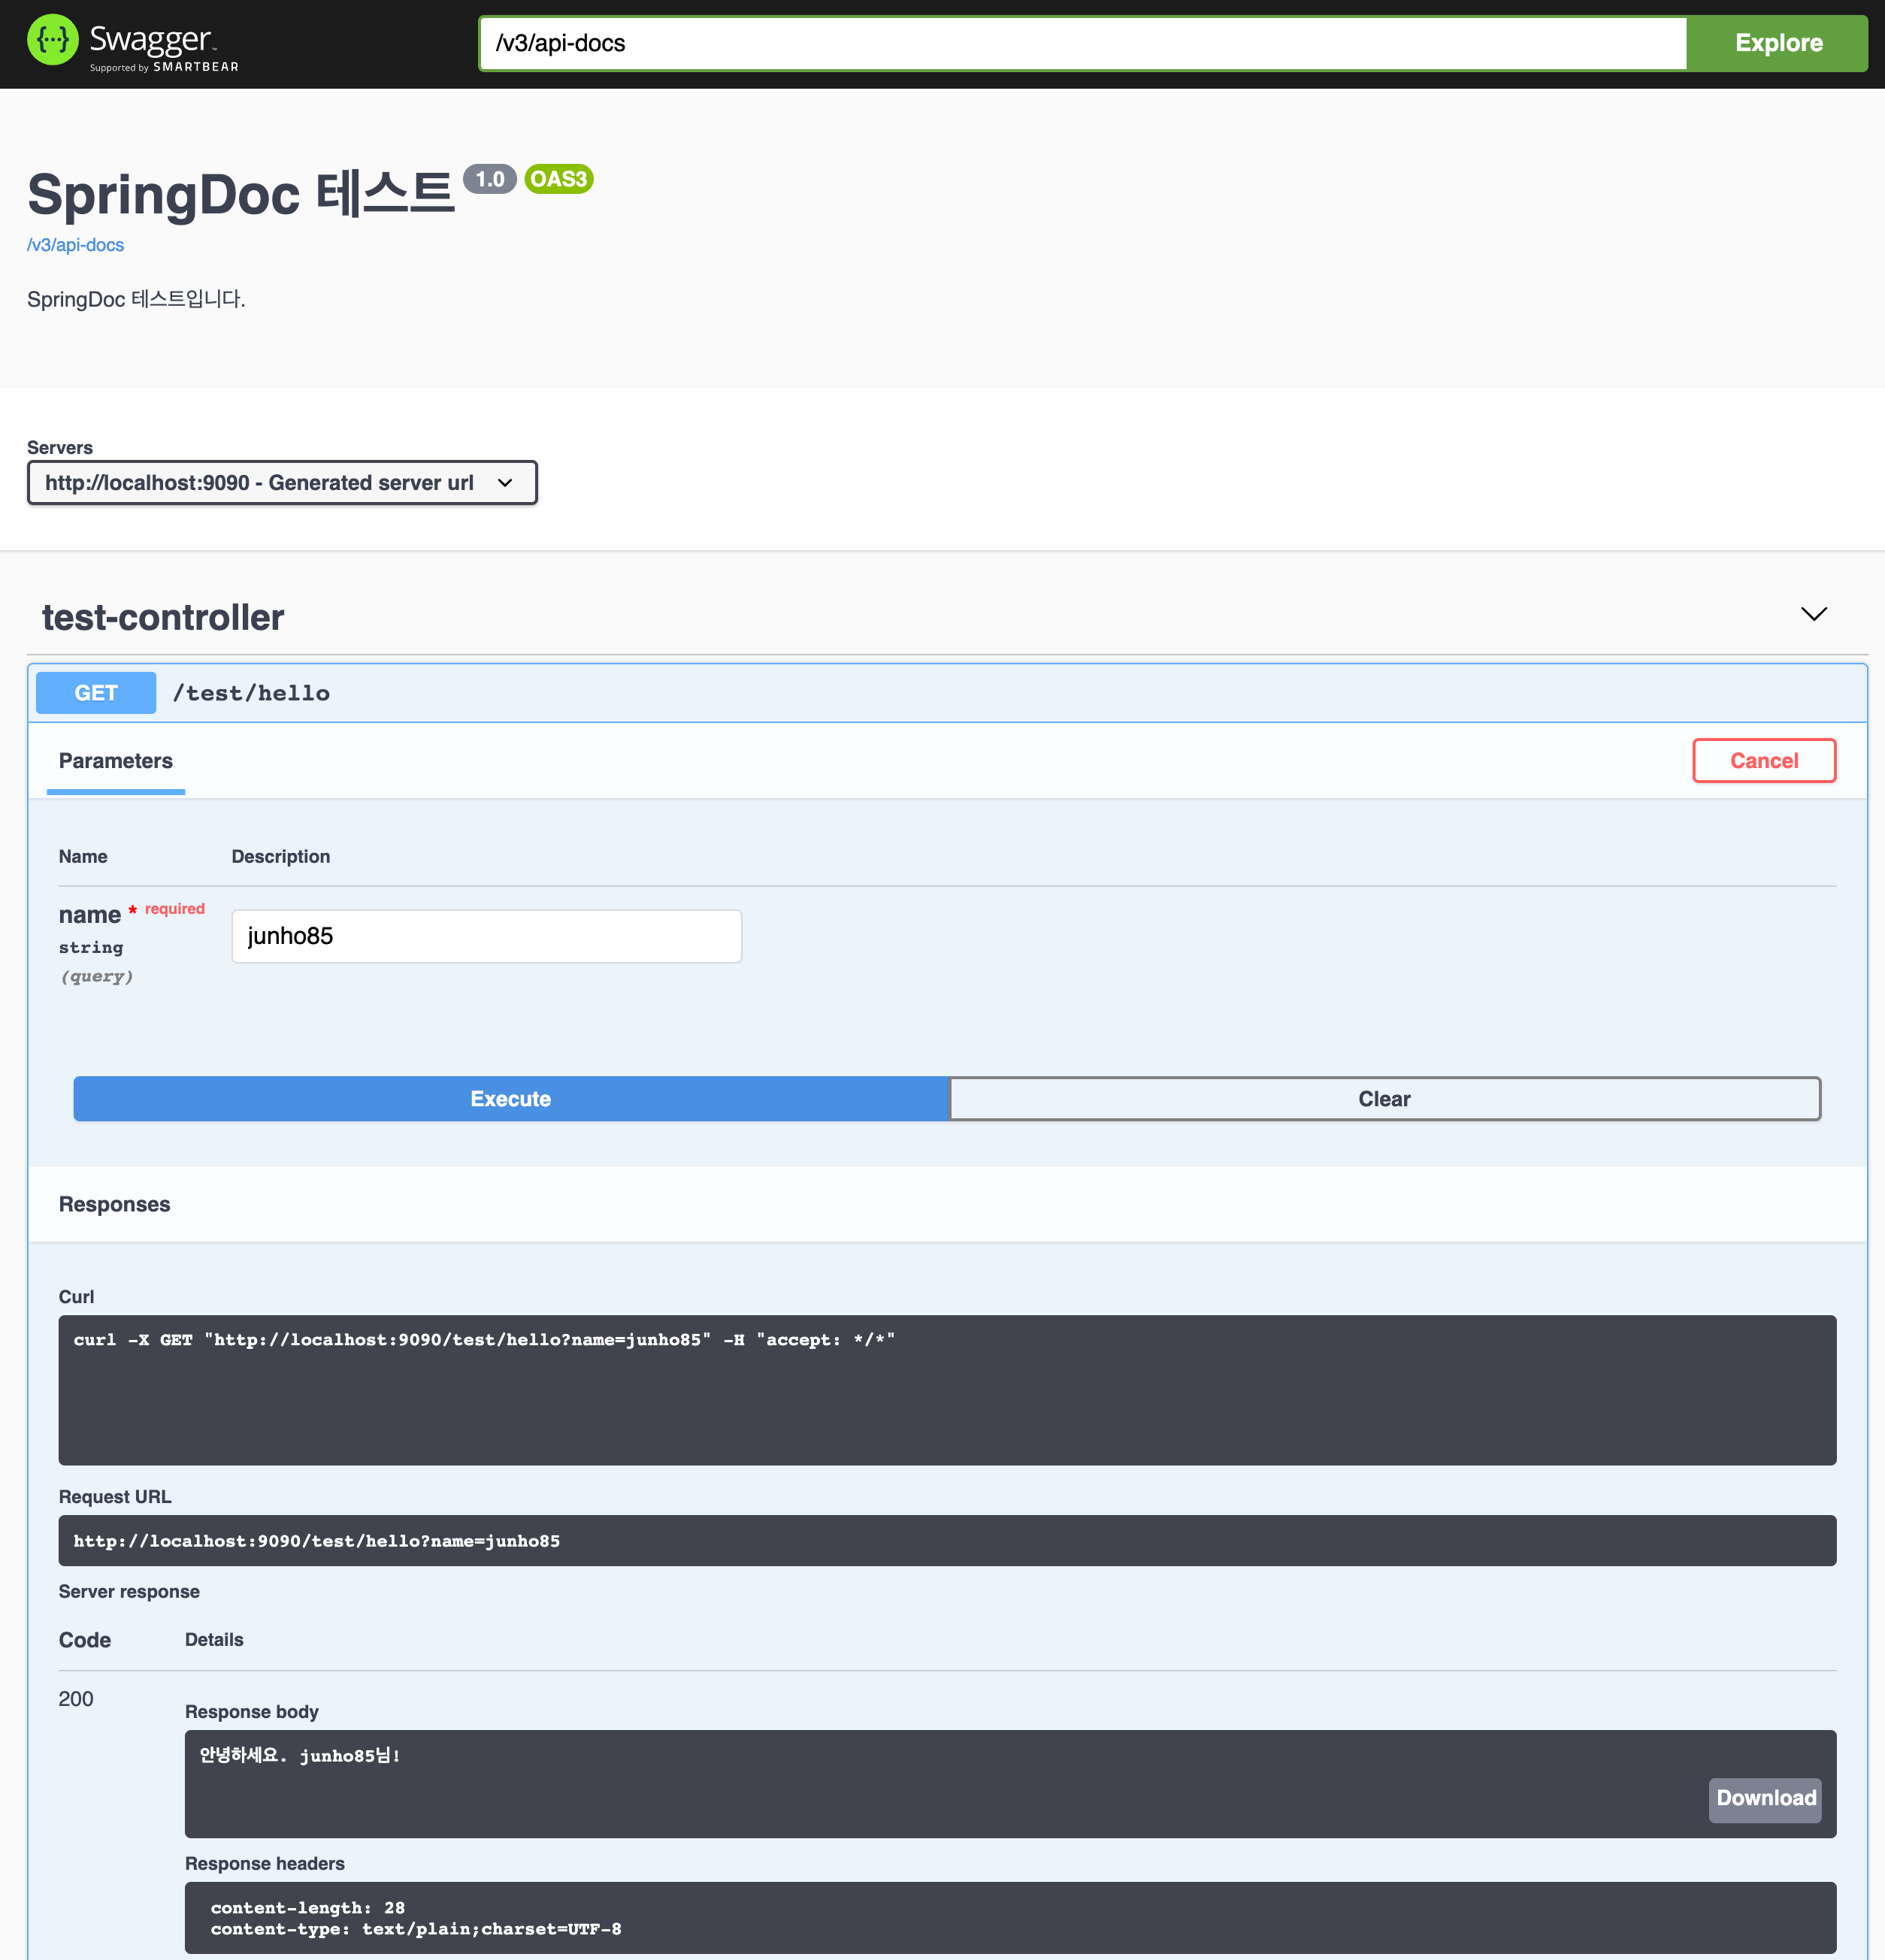Screen dimensions: 1885x1960
Task: Clear the response results
Action: [x=1384, y=1099]
